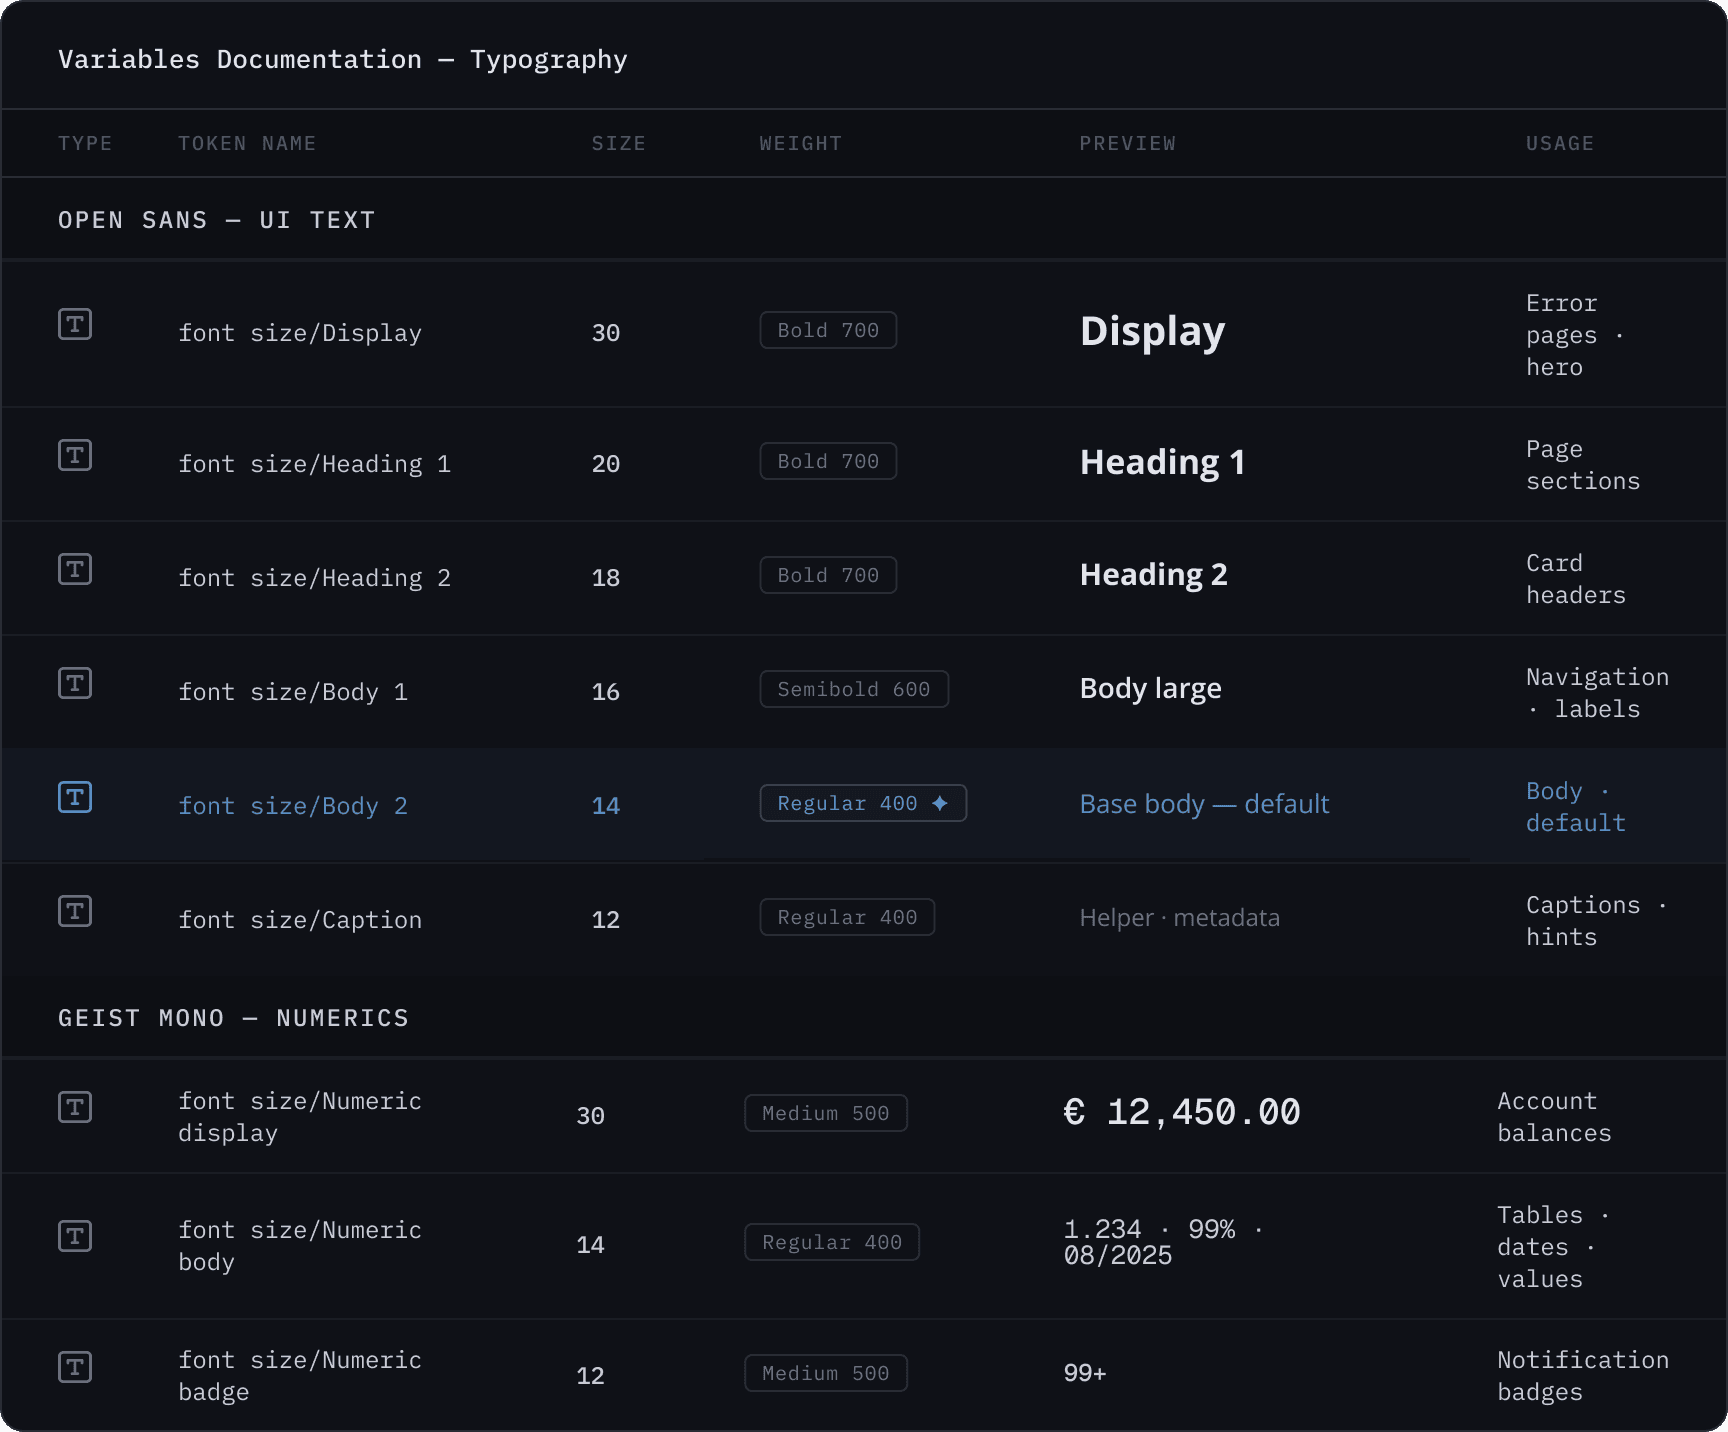Click the Medium 500 badge in Numeric display row
The height and width of the screenshot is (1432, 1728).
tap(826, 1113)
